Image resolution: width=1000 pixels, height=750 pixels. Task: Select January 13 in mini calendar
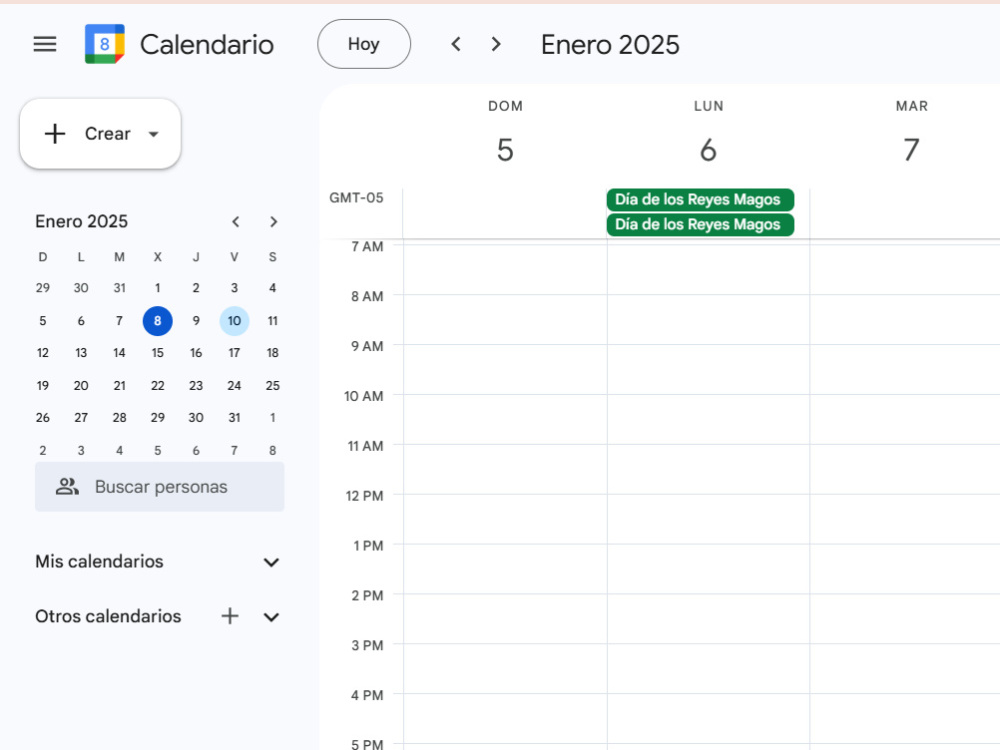pyautogui.click(x=81, y=353)
